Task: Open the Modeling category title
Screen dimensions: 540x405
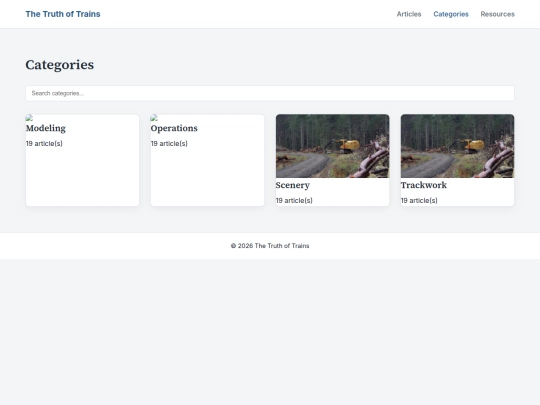Action: [x=46, y=128]
